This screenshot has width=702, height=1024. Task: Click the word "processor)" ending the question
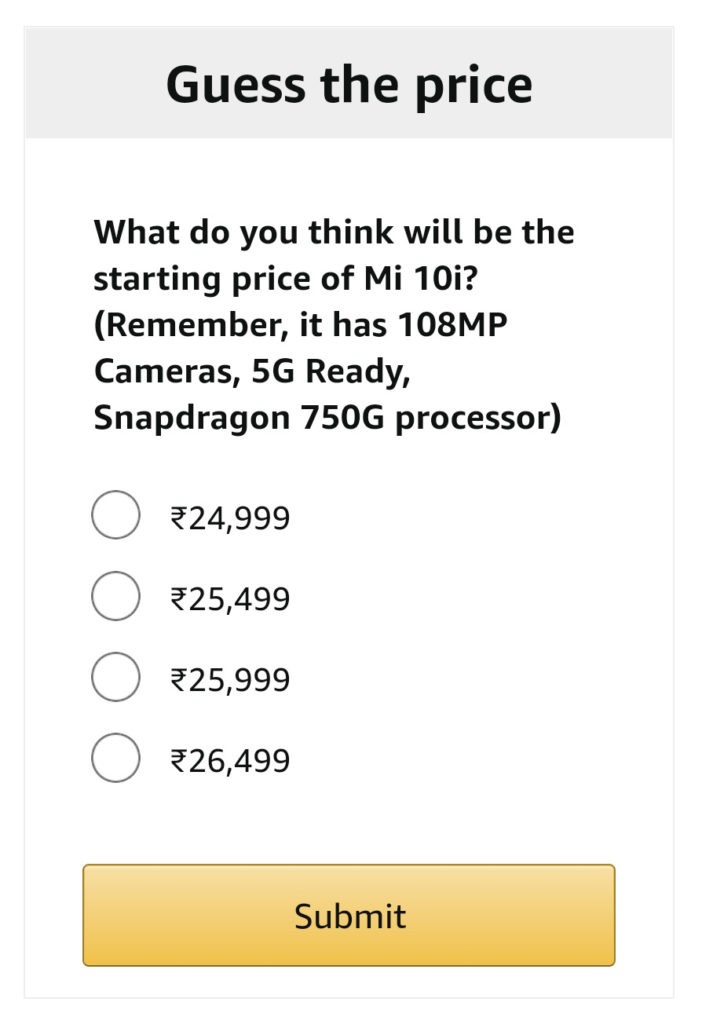[x=478, y=418]
